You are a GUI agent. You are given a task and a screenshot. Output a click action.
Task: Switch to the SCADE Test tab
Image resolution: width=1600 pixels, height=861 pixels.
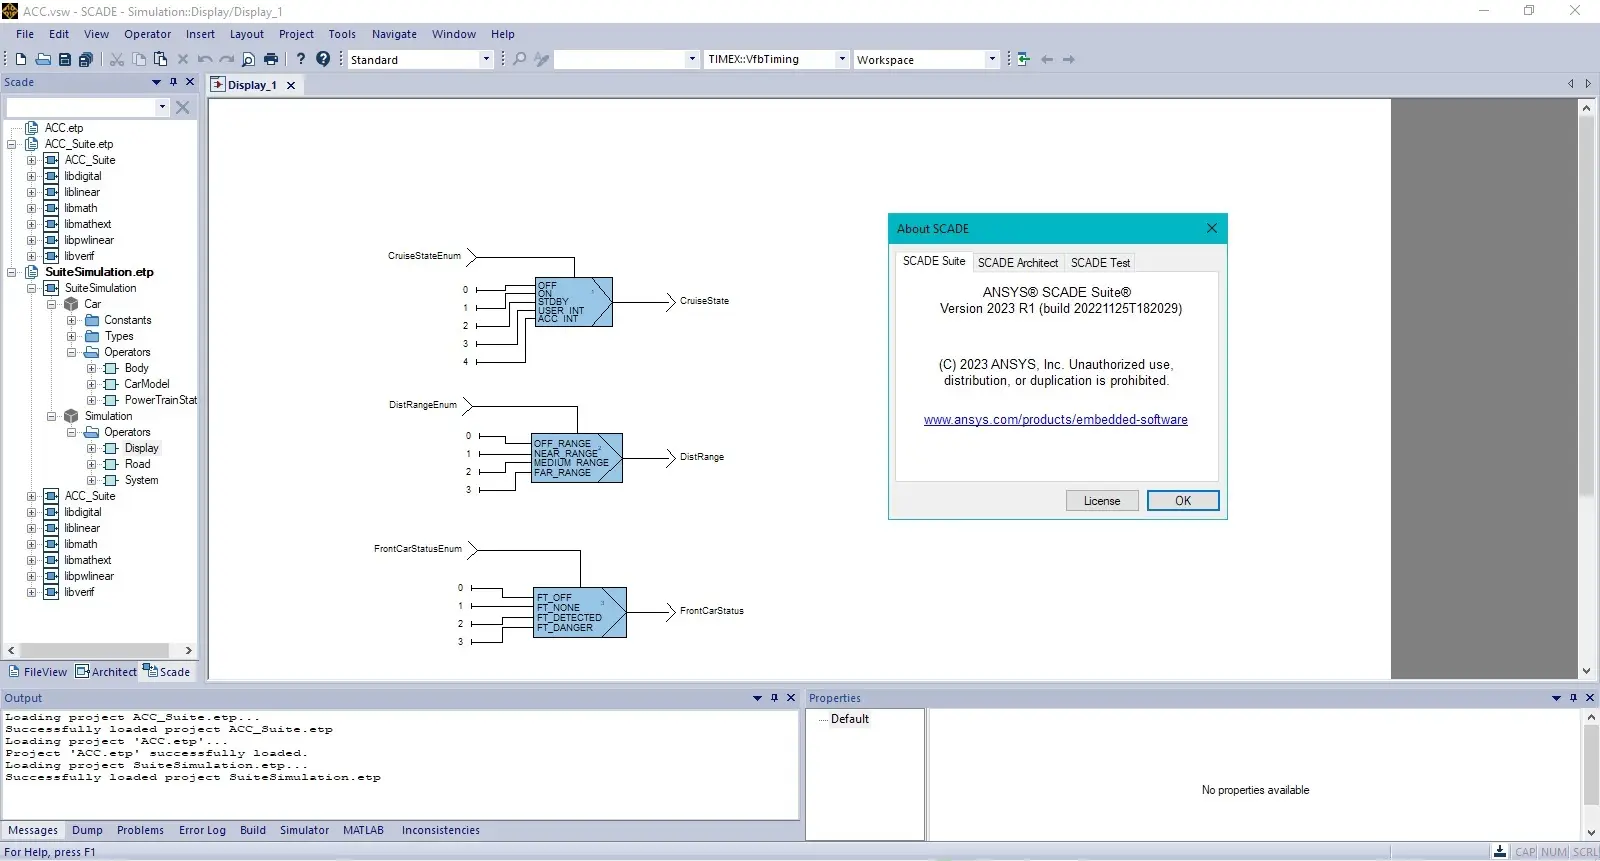[x=1100, y=263]
